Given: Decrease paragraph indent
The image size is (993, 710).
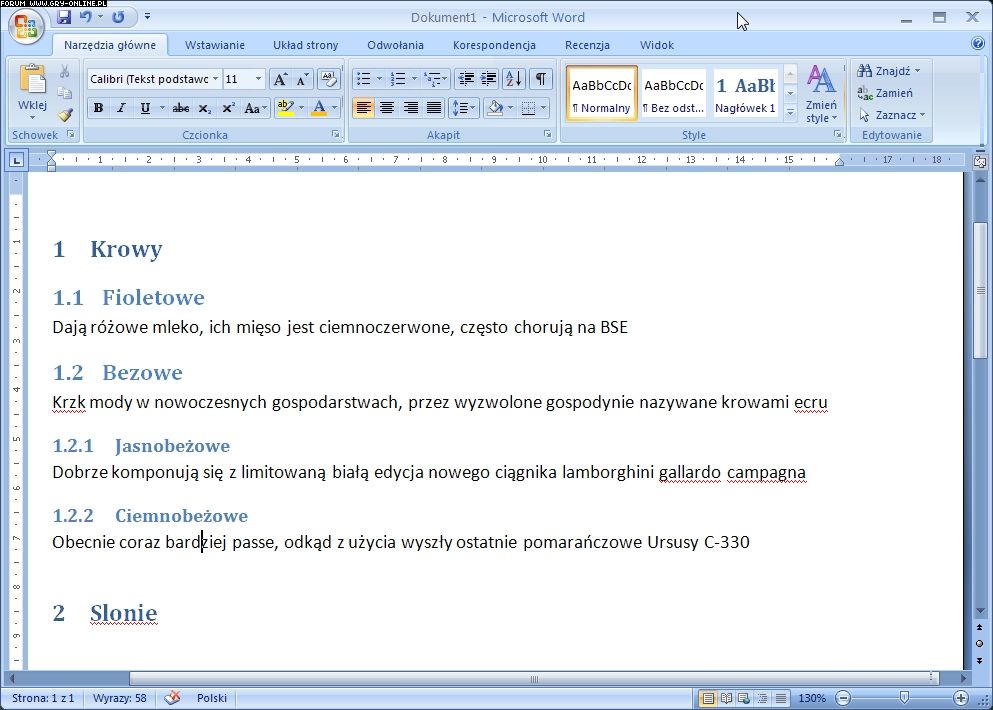Looking at the screenshot, I should (466, 79).
